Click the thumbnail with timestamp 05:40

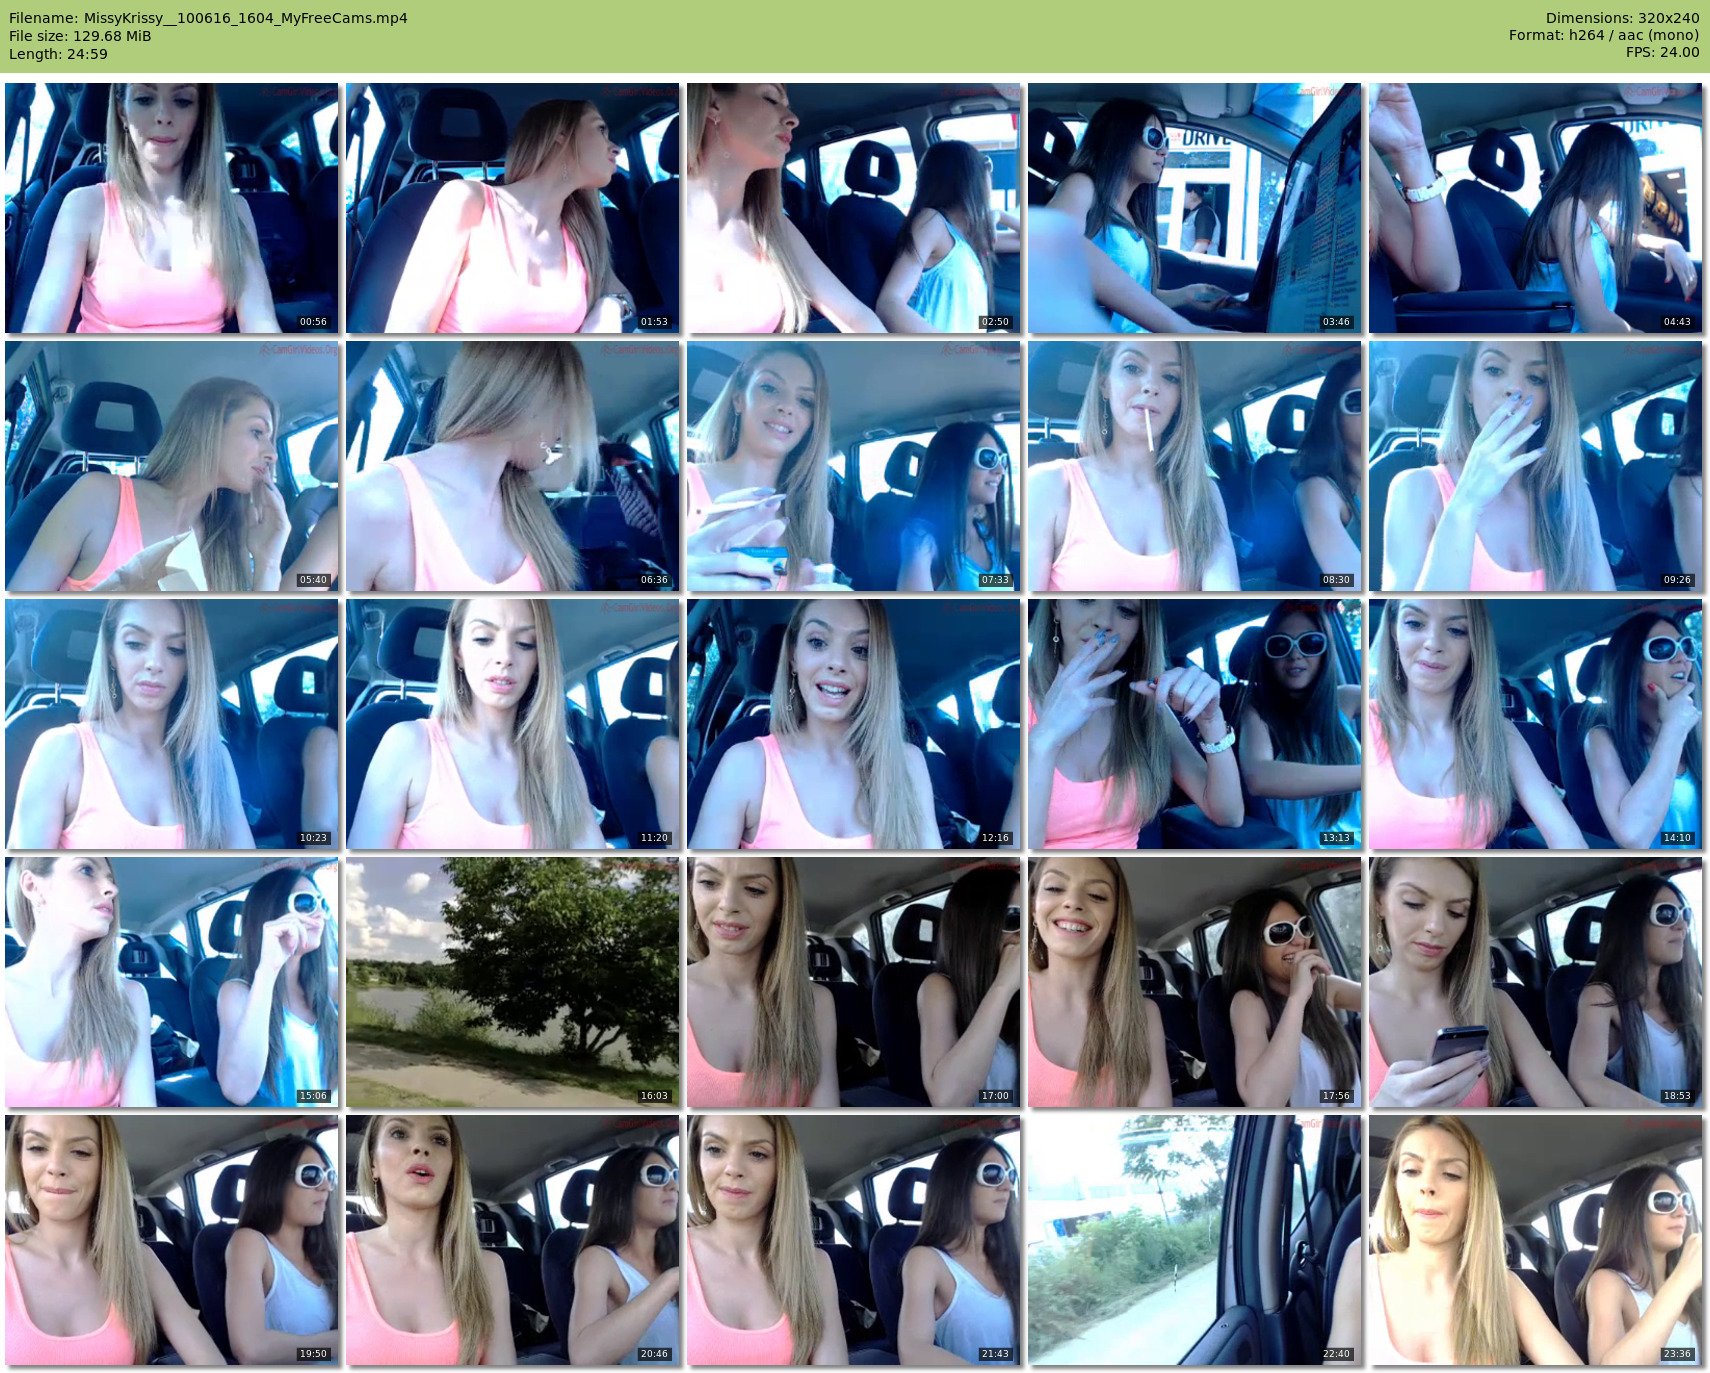[172, 466]
